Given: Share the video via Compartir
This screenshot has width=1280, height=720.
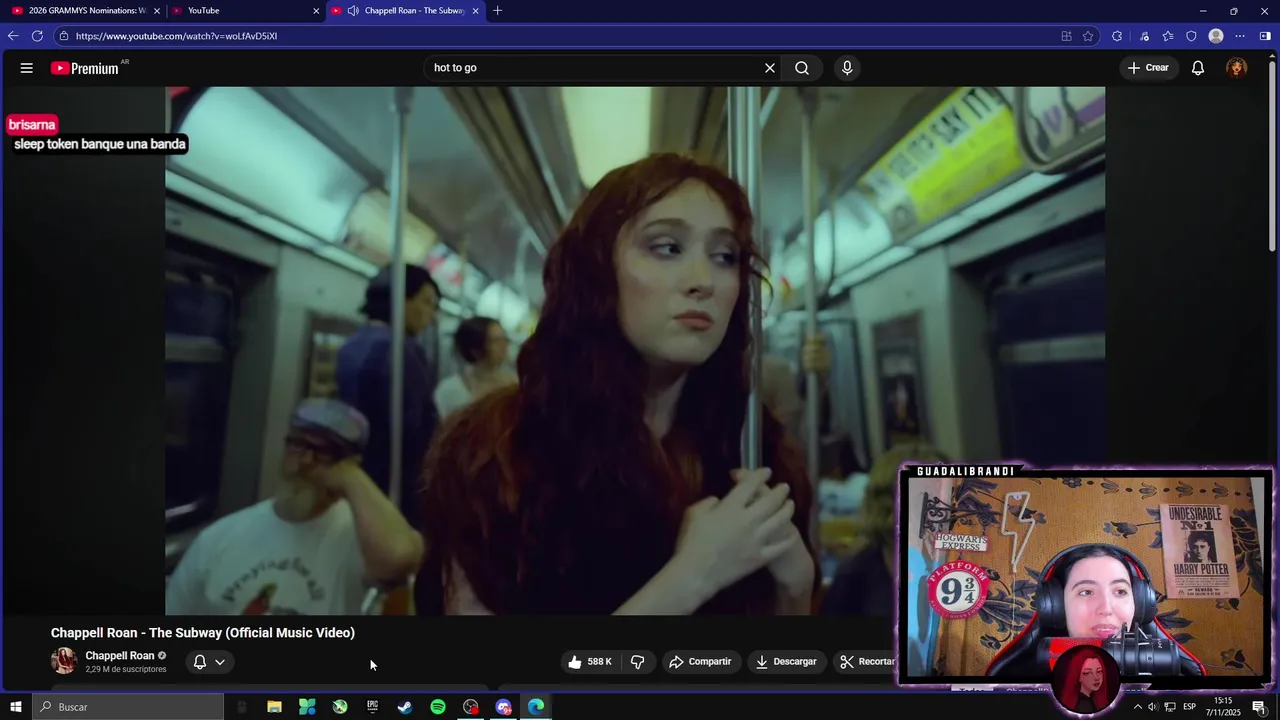Looking at the screenshot, I should coord(700,662).
